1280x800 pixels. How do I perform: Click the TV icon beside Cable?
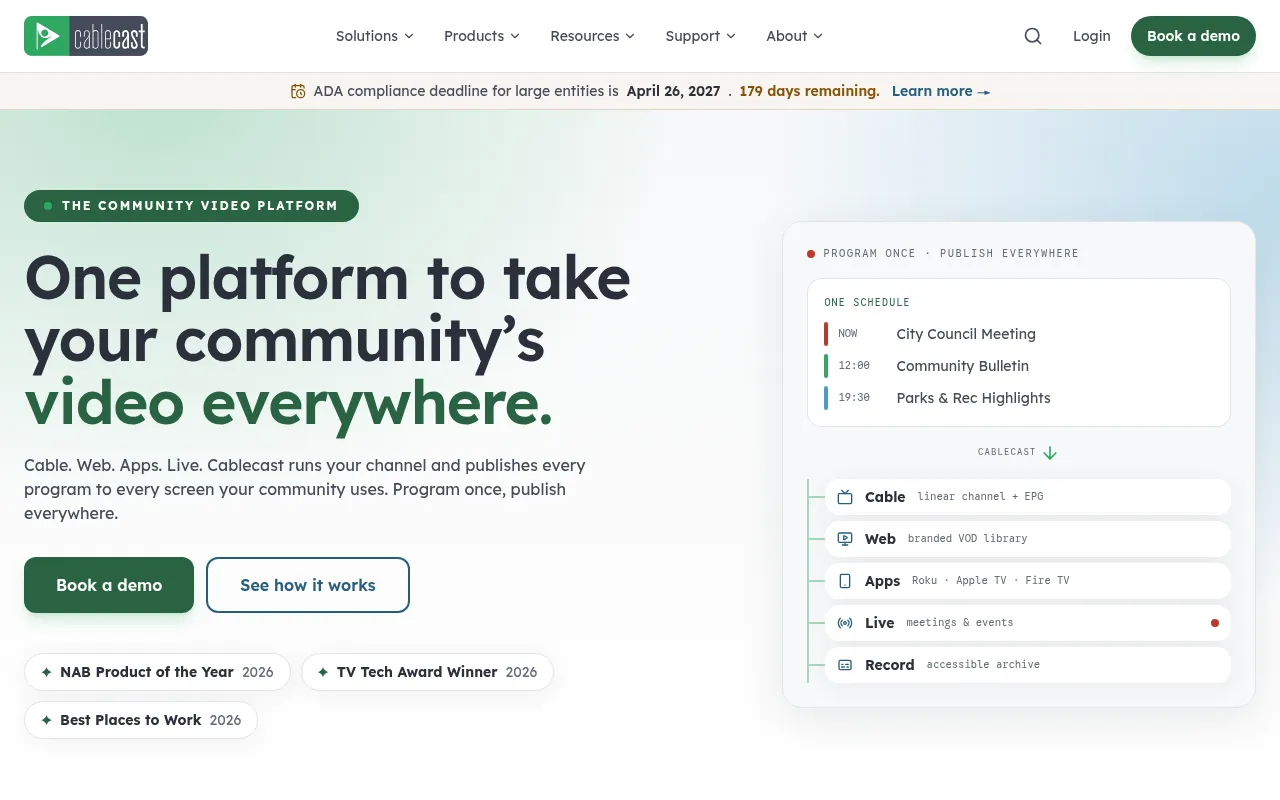(845, 497)
